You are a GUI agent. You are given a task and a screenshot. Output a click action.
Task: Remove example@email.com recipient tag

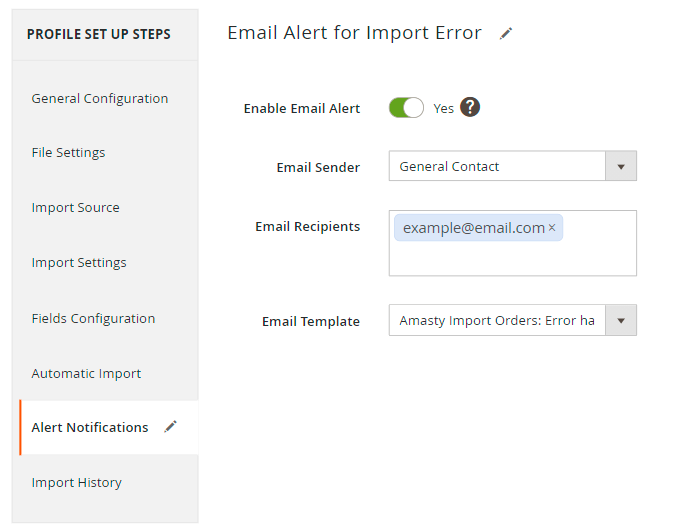[x=552, y=228]
